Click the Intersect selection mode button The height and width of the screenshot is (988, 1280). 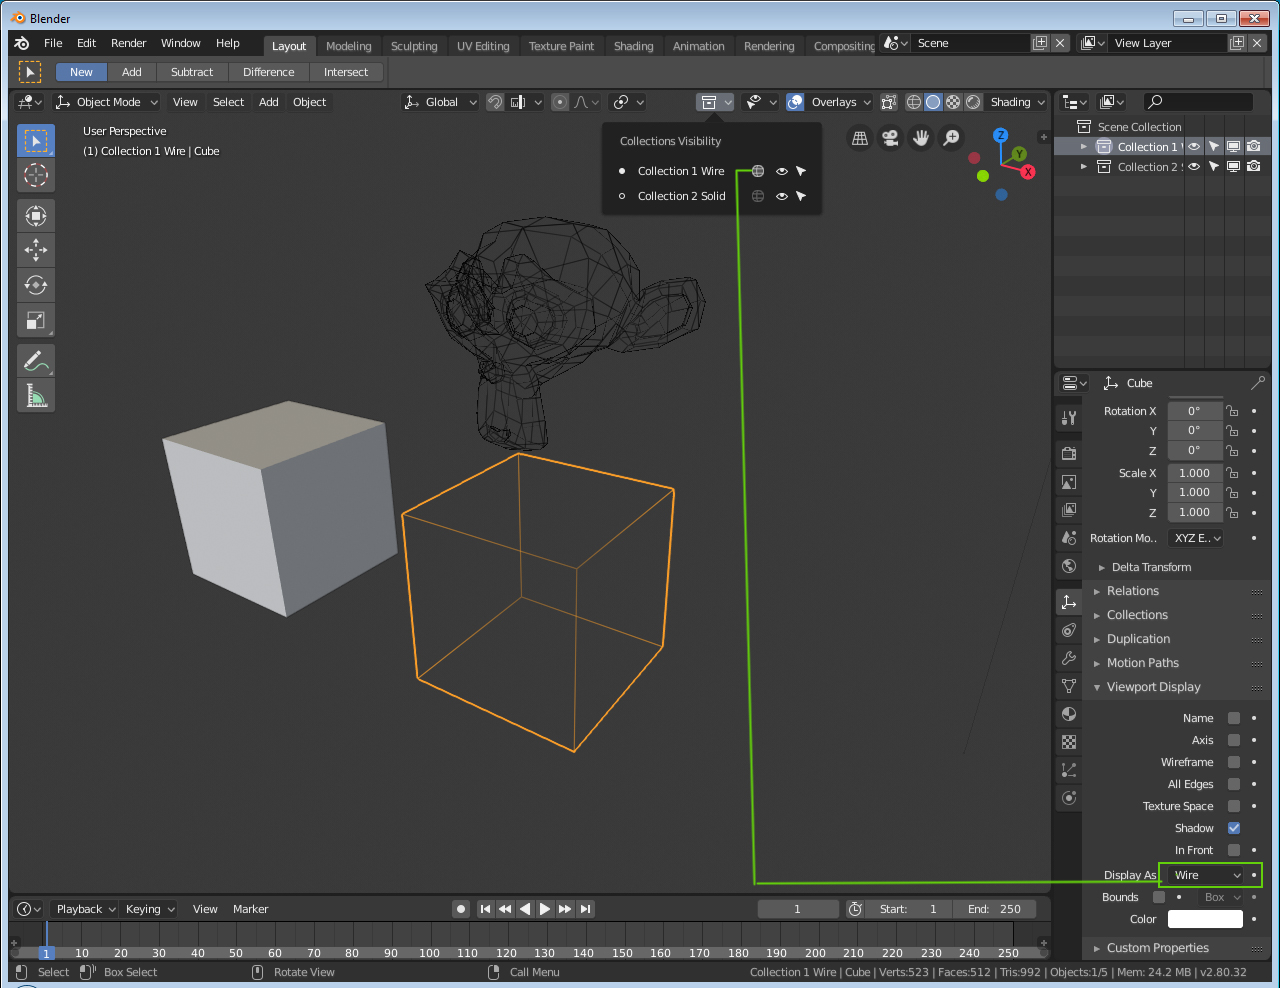(x=346, y=72)
